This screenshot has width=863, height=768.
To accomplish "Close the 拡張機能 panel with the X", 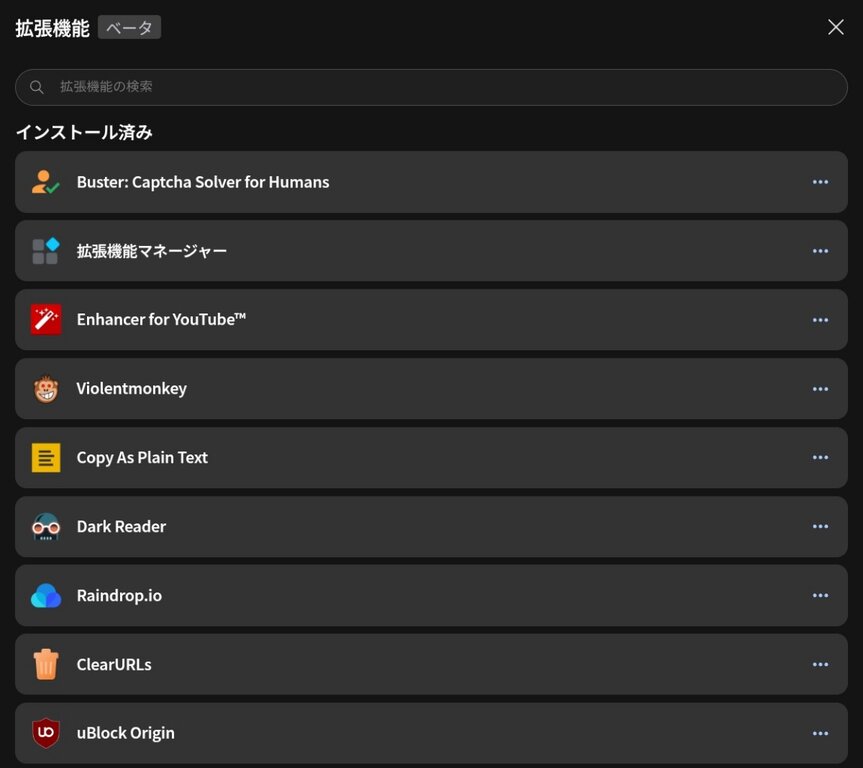I will tap(836, 27).
